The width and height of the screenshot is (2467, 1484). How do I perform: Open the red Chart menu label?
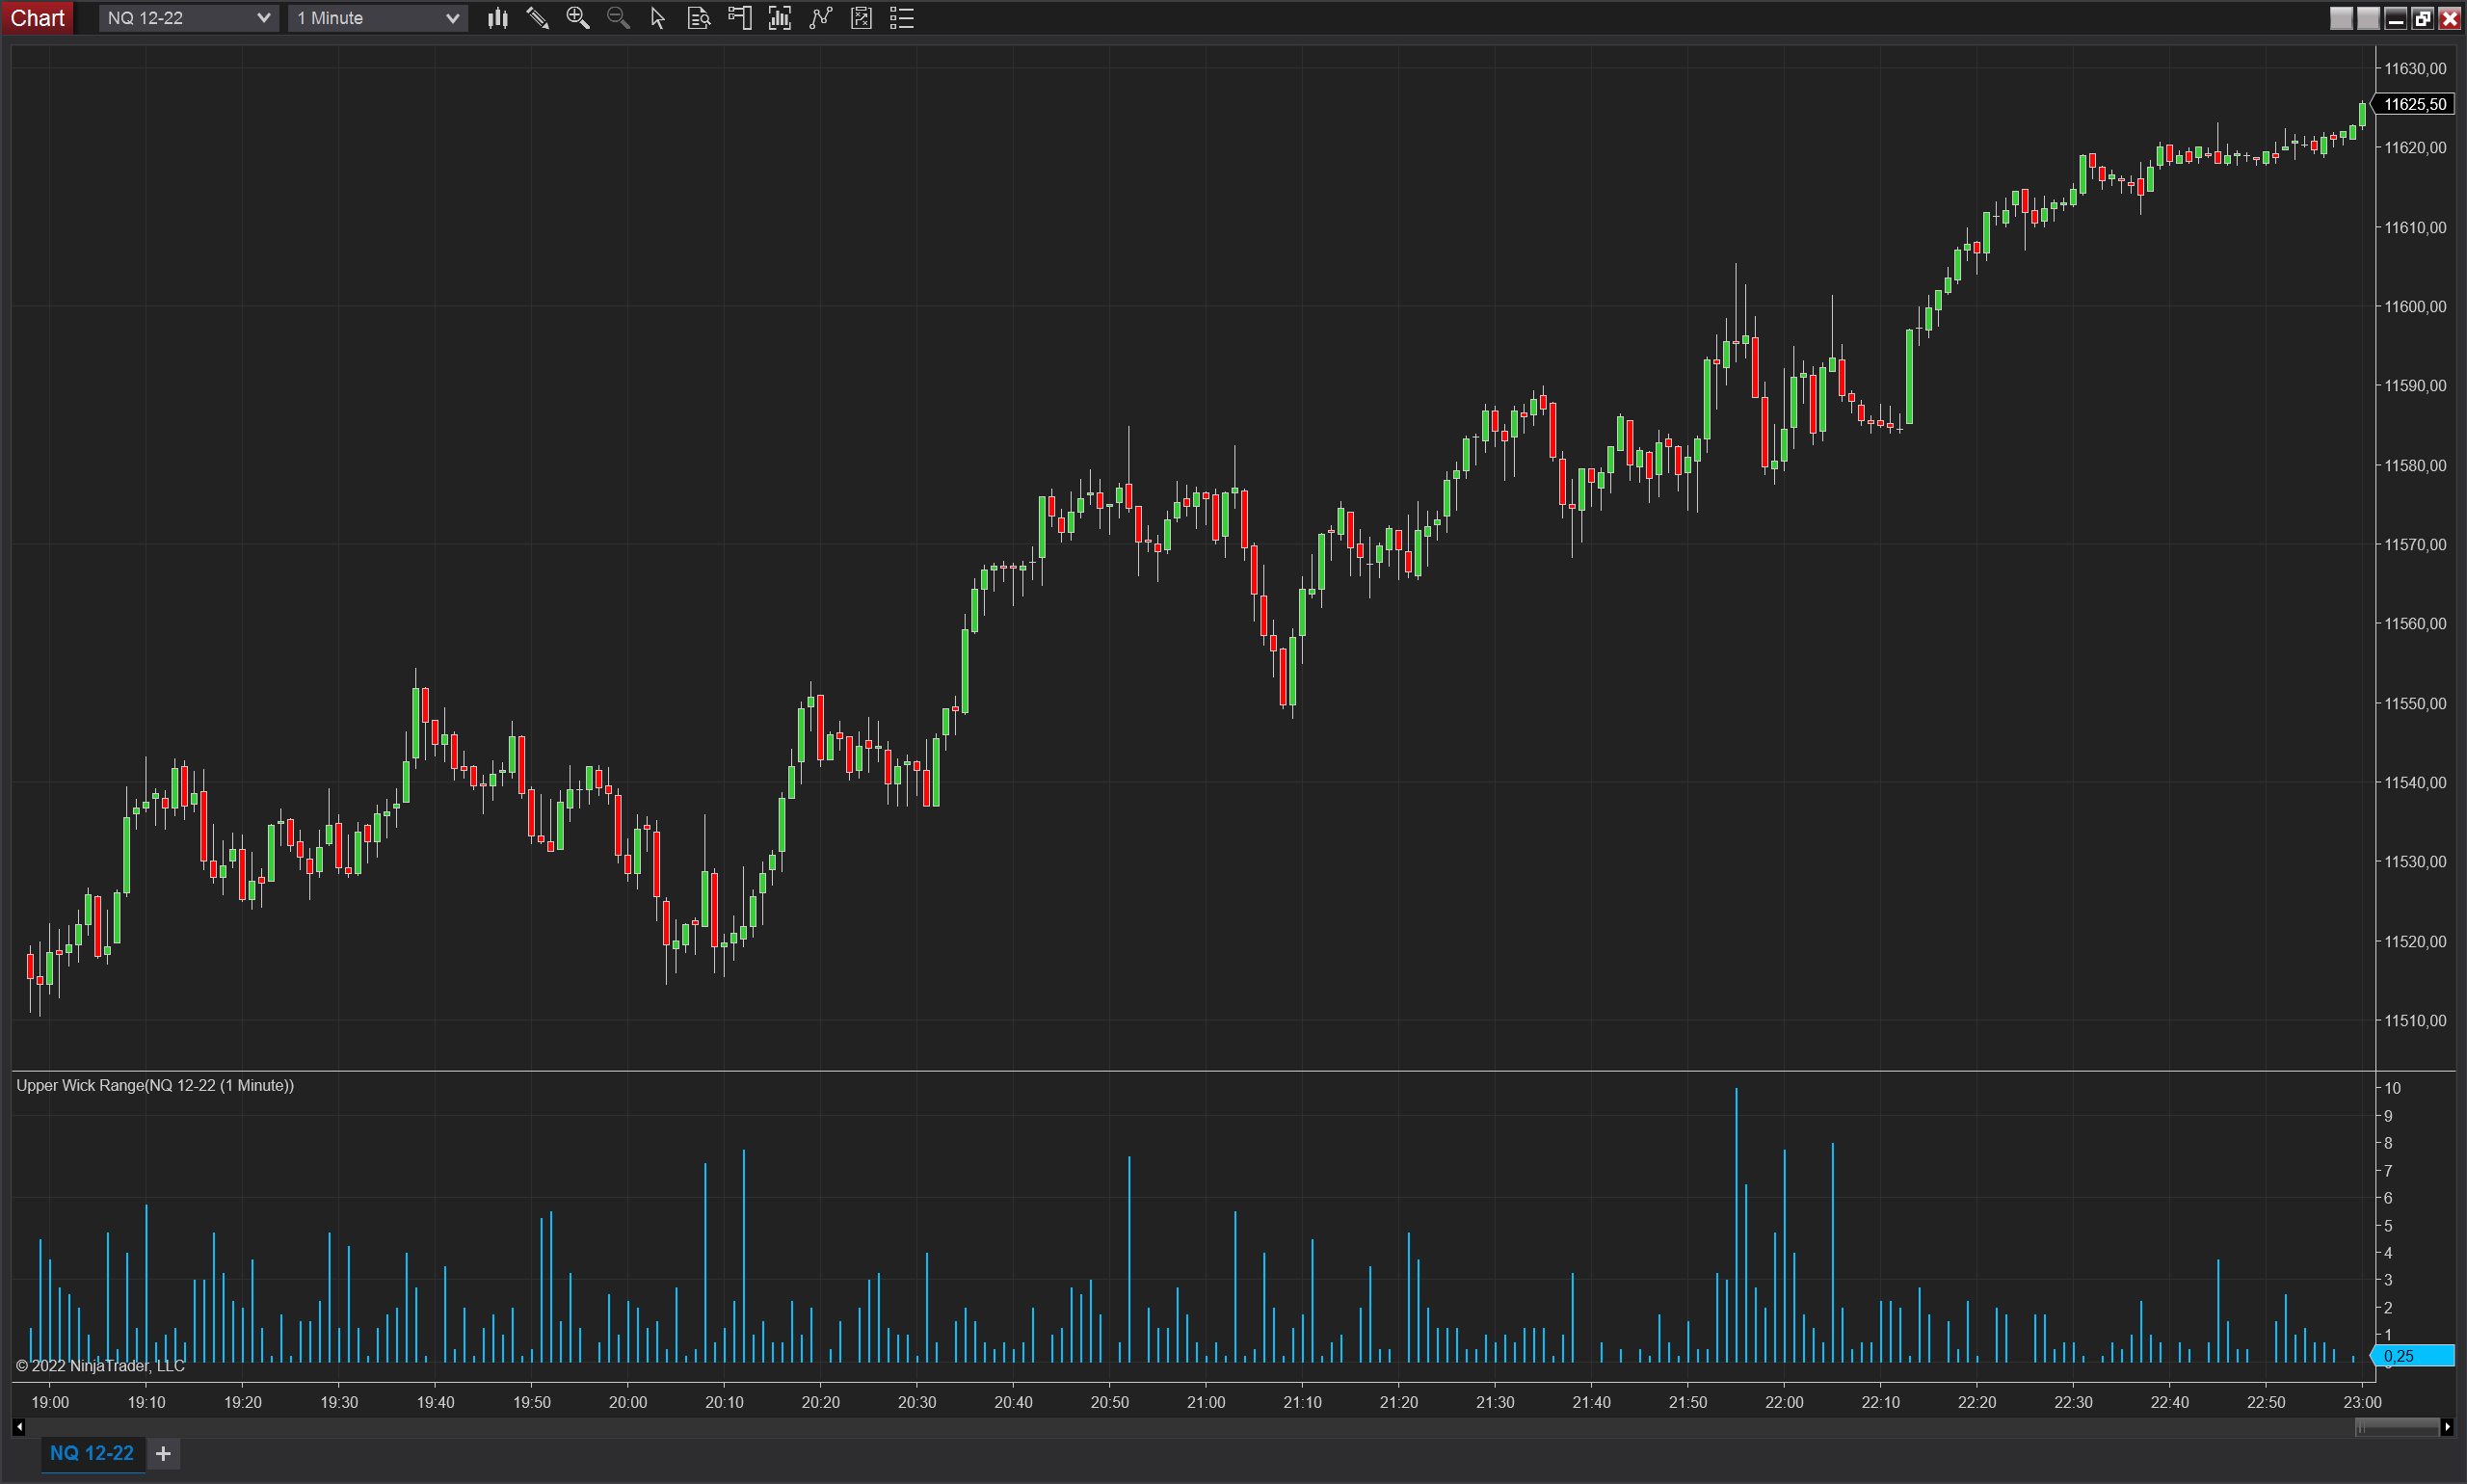[37, 18]
